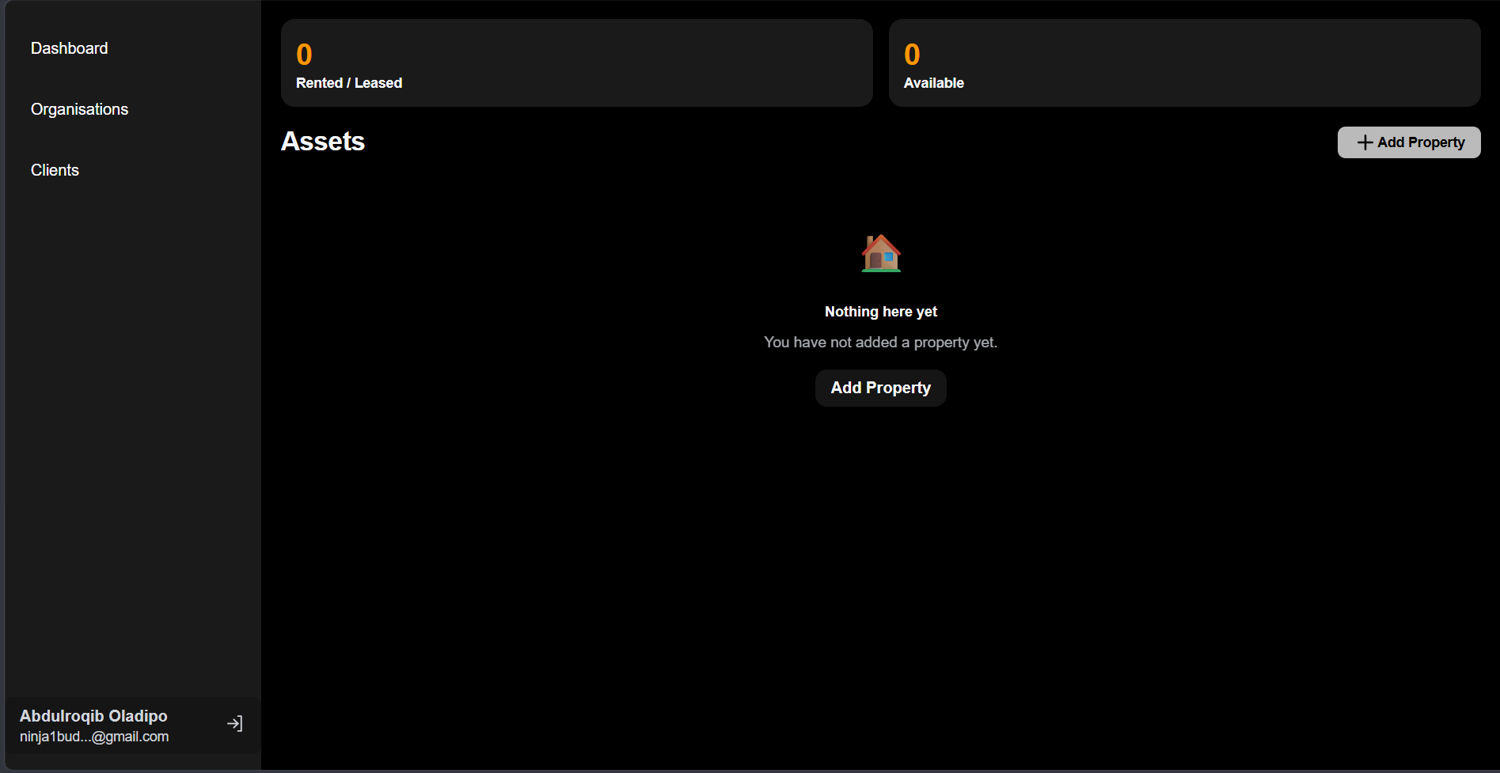
Task: Click the centered Add Property button
Action: (881, 388)
